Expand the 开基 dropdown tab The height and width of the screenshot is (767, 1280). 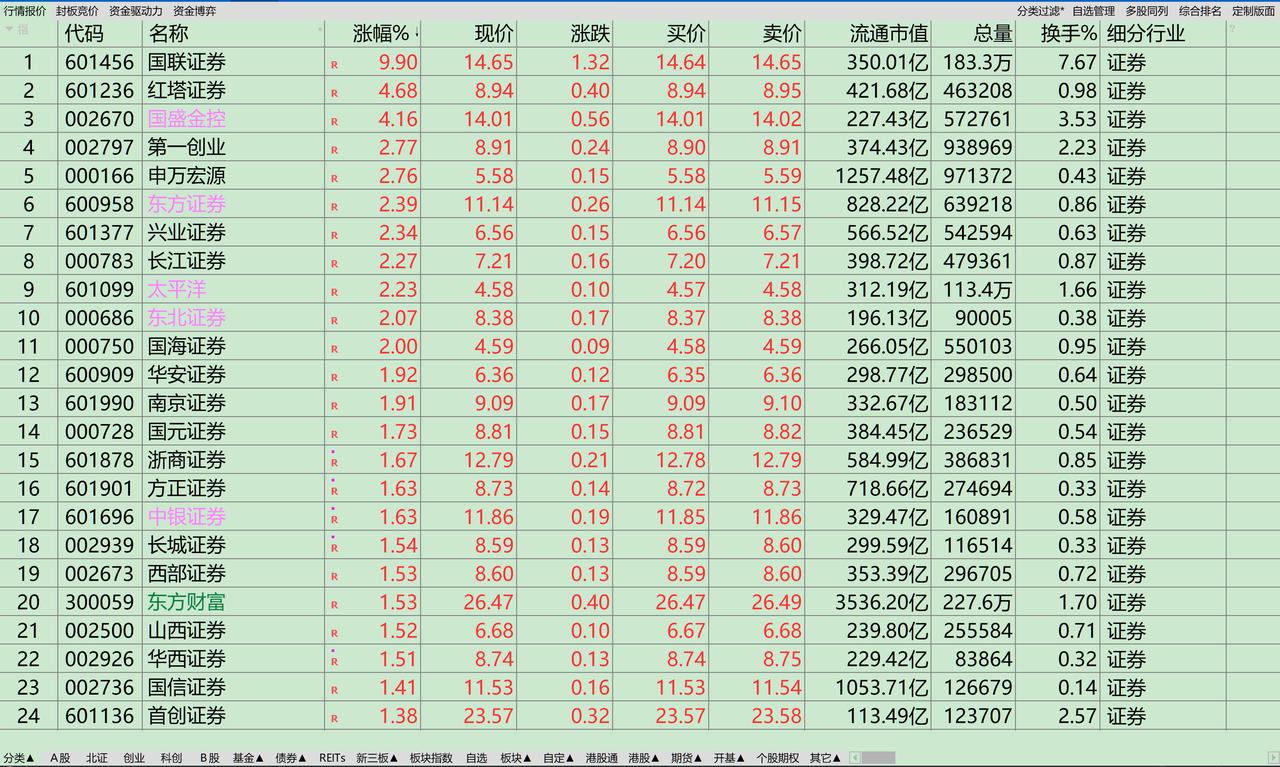(x=730, y=758)
